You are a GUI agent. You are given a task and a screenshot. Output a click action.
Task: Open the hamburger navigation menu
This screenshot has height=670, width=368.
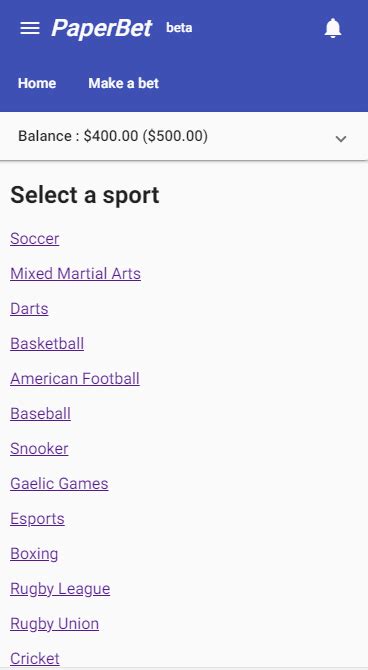[x=30, y=29]
